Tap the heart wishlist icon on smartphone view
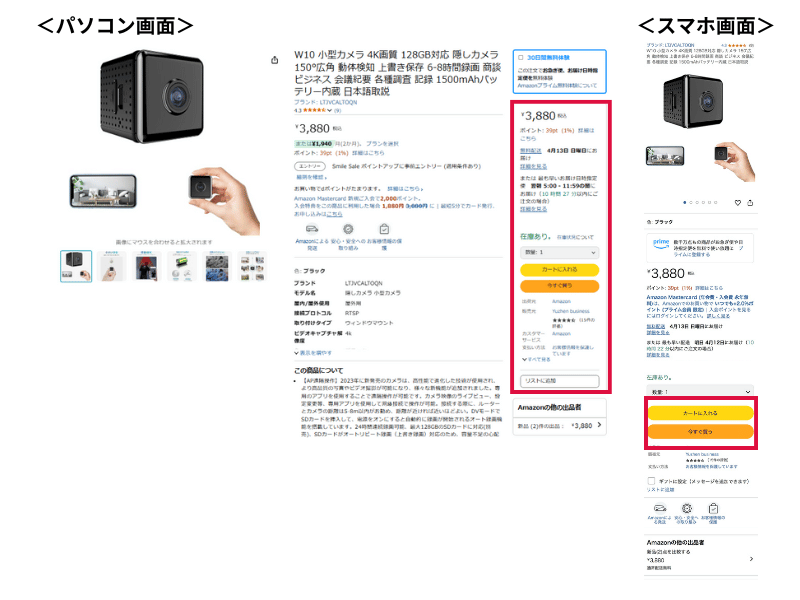The height and width of the screenshot is (600, 800). (738, 203)
